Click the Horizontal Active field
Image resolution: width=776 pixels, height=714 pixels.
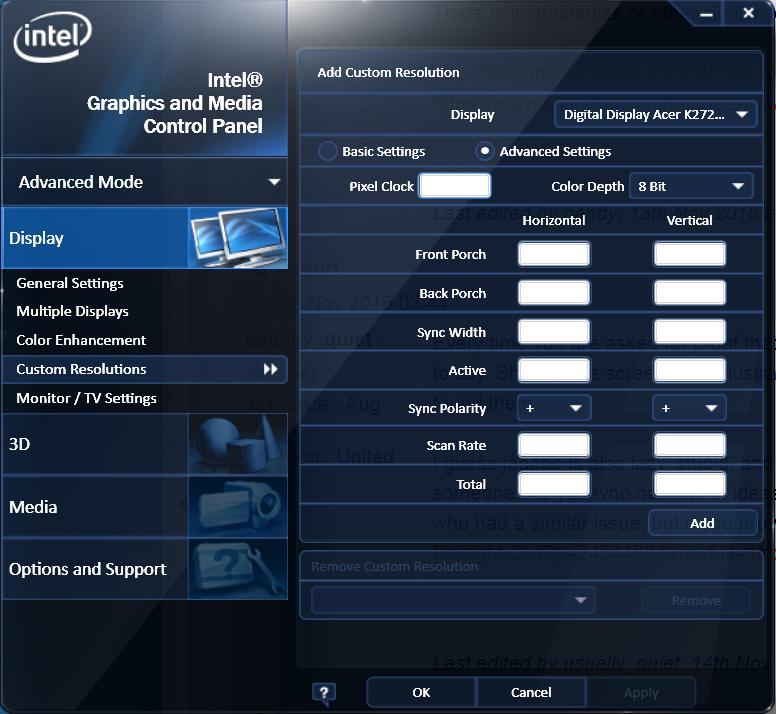[x=554, y=370]
